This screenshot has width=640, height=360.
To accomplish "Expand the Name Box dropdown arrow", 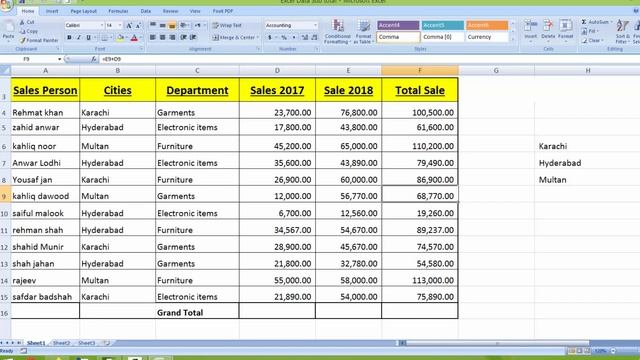I will click(x=60, y=59).
